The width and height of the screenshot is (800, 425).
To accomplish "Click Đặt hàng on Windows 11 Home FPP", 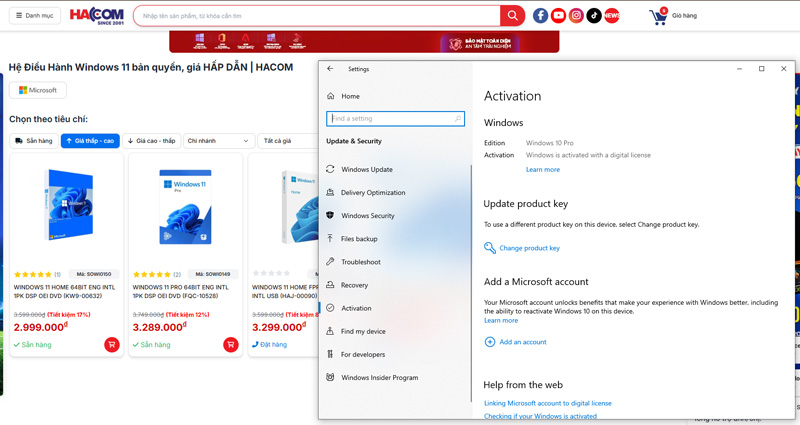I will coord(269,344).
